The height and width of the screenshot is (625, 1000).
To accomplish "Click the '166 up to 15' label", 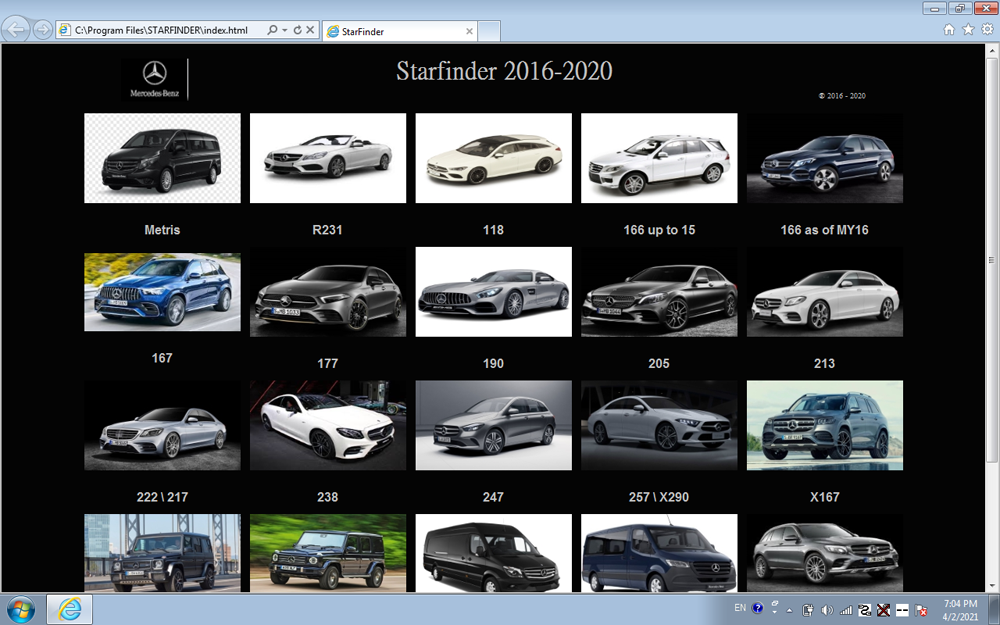I will [x=659, y=230].
